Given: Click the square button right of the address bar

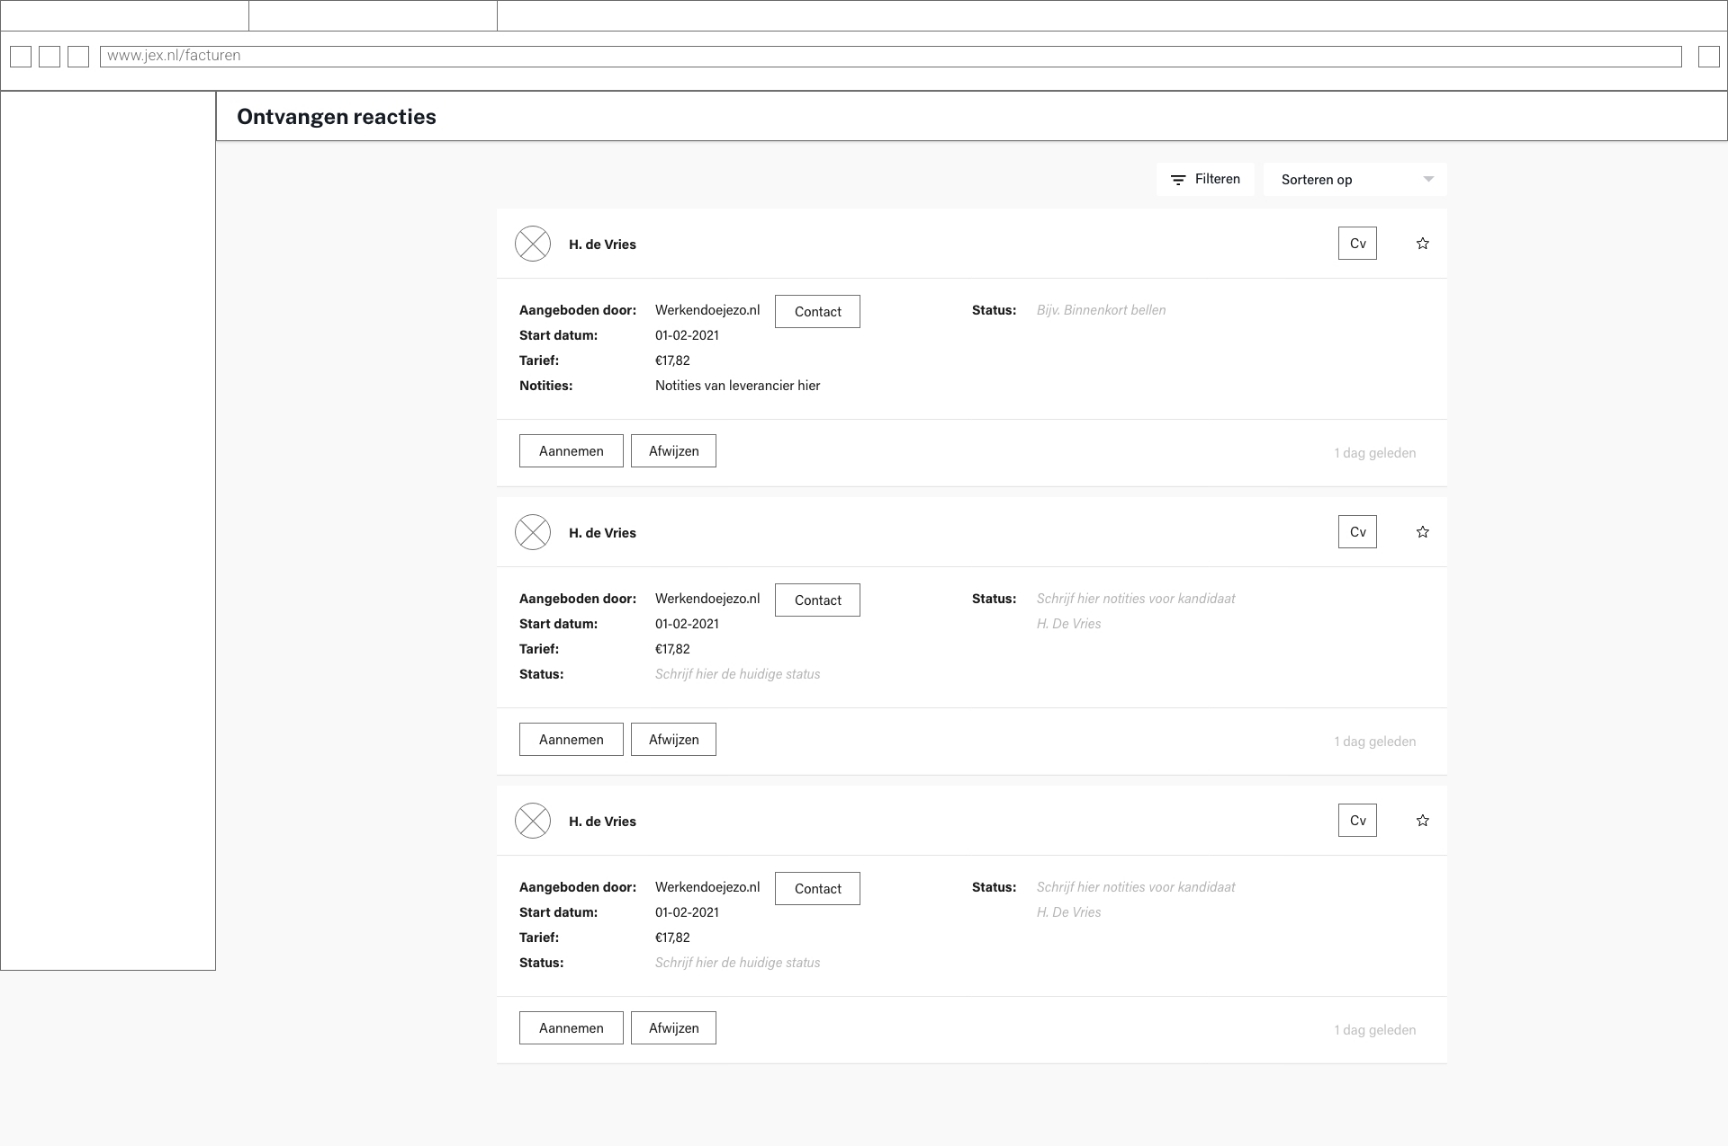Looking at the screenshot, I should [x=1709, y=56].
